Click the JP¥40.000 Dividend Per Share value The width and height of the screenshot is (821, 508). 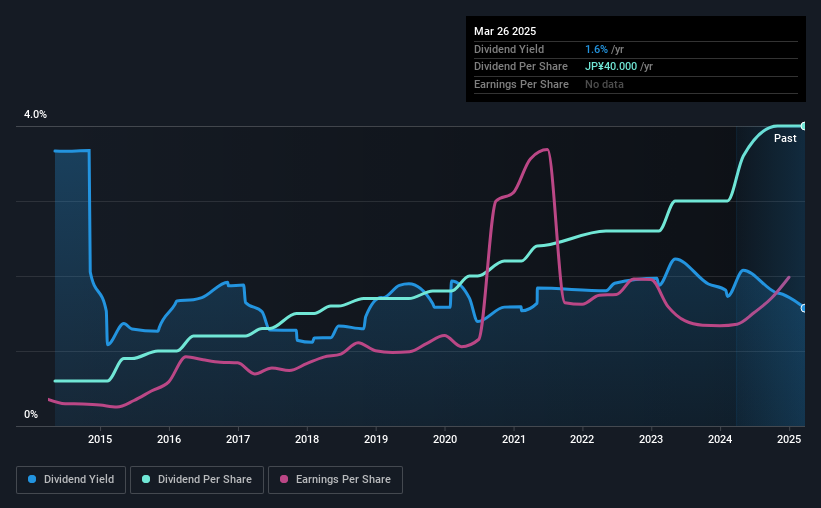[x=611, y=67]
